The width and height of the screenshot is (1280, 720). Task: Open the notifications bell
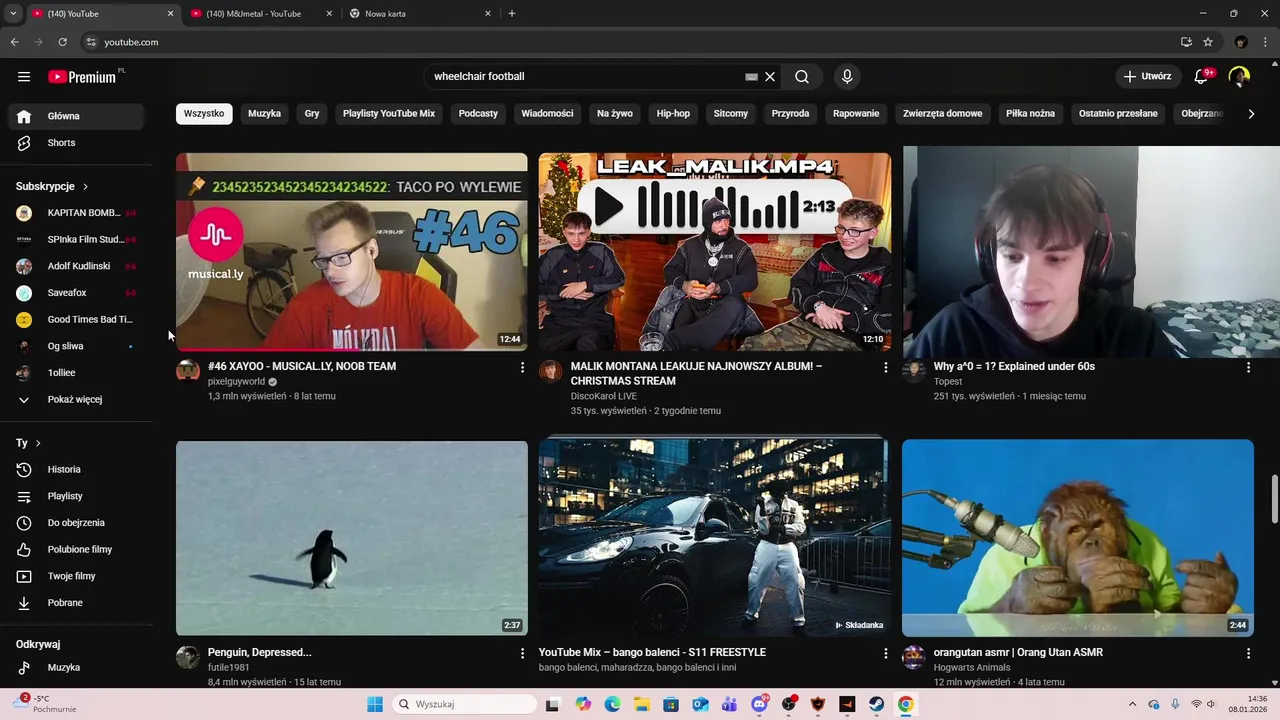pyautogui.click(x=1203, y=76)
